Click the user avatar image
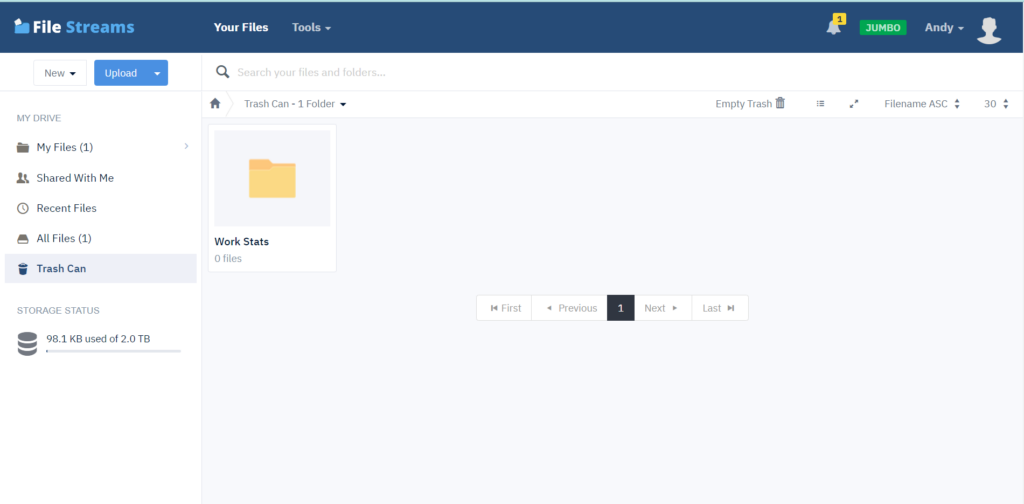This screenshot has width=1024, height=504. click(x=988, y=29)
